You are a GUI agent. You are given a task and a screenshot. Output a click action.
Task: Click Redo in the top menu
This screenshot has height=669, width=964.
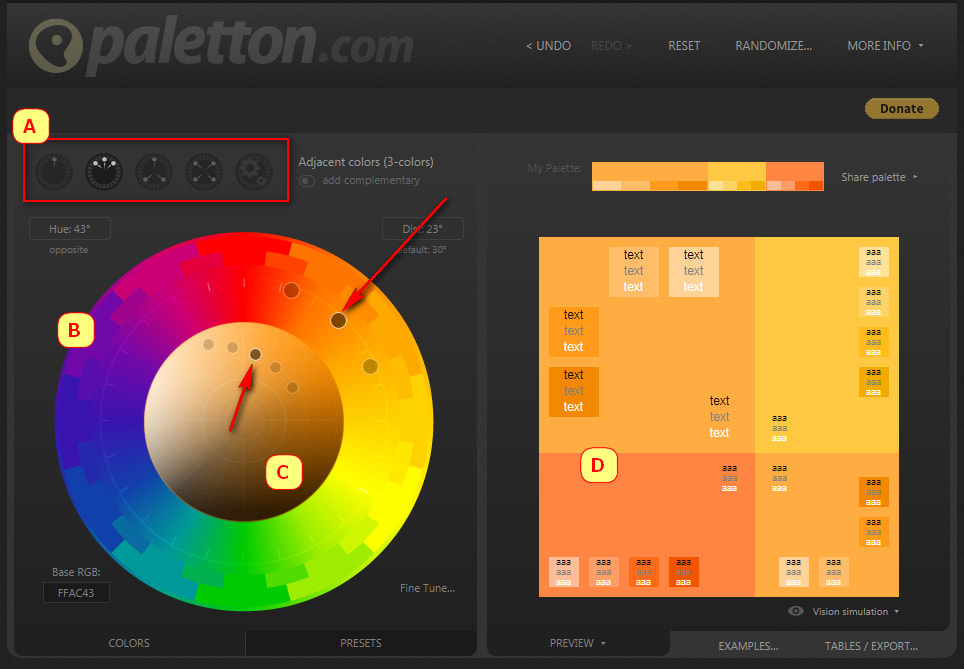coord(611,46)
